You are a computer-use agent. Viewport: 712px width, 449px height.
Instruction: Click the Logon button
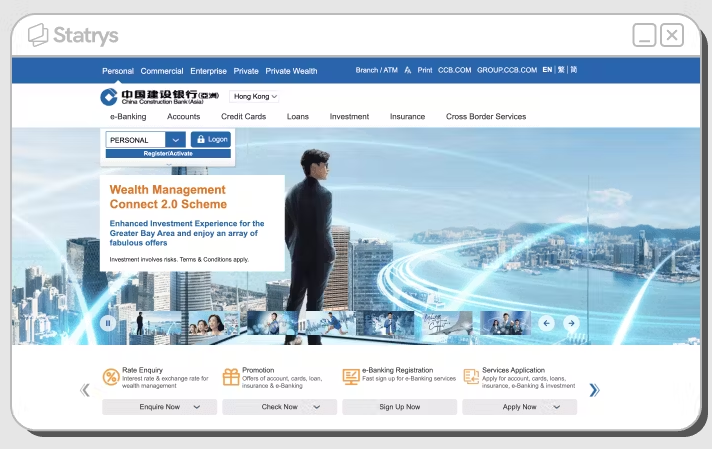click(x=210, y=140)
